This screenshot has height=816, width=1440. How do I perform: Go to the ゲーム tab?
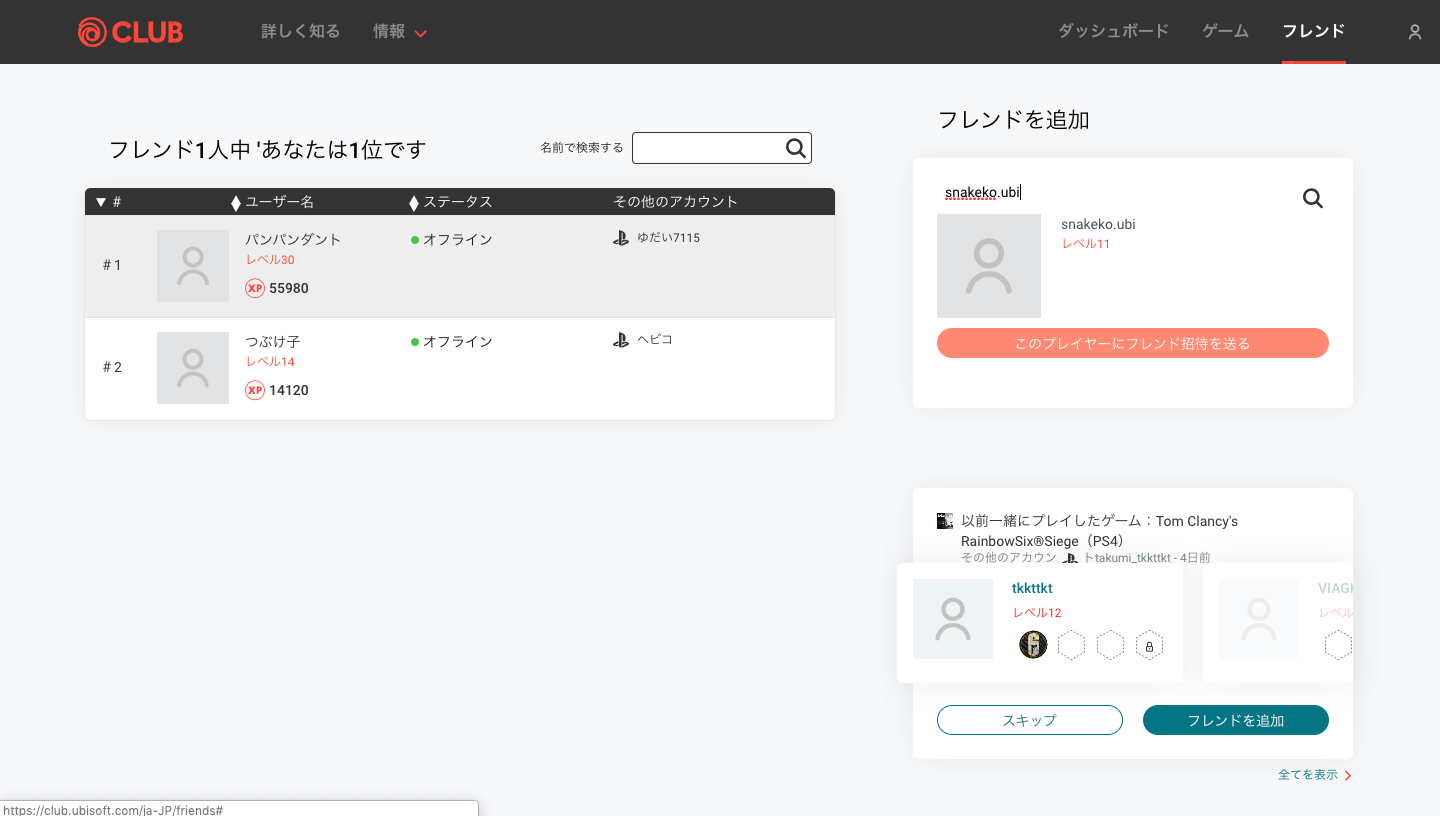point(1226,31)
